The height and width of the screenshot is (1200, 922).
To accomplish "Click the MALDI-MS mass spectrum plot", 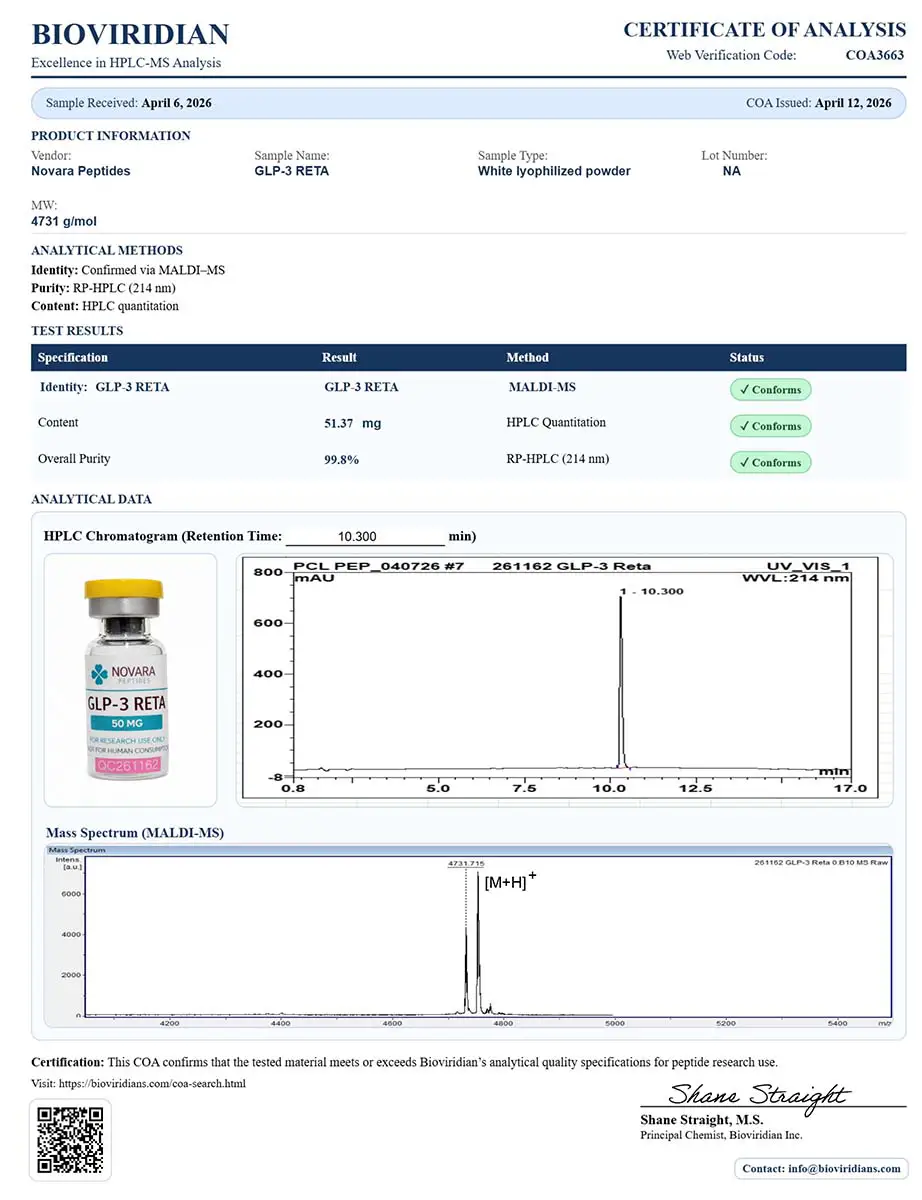I will click(x=468, y=937).
